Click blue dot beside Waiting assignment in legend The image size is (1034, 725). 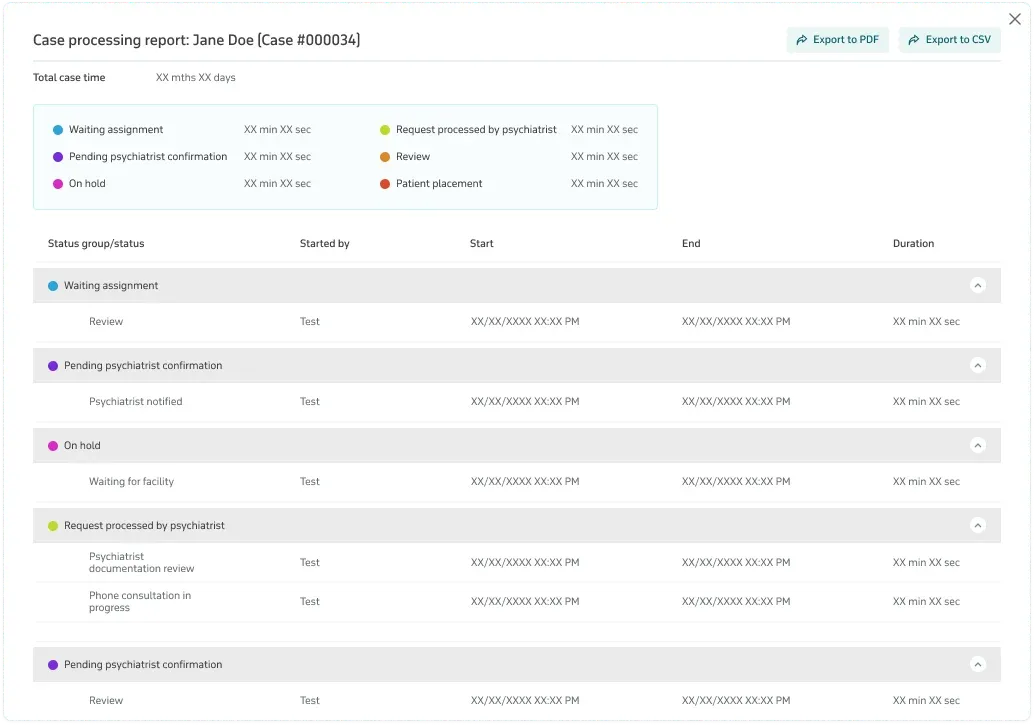[58, 130]
